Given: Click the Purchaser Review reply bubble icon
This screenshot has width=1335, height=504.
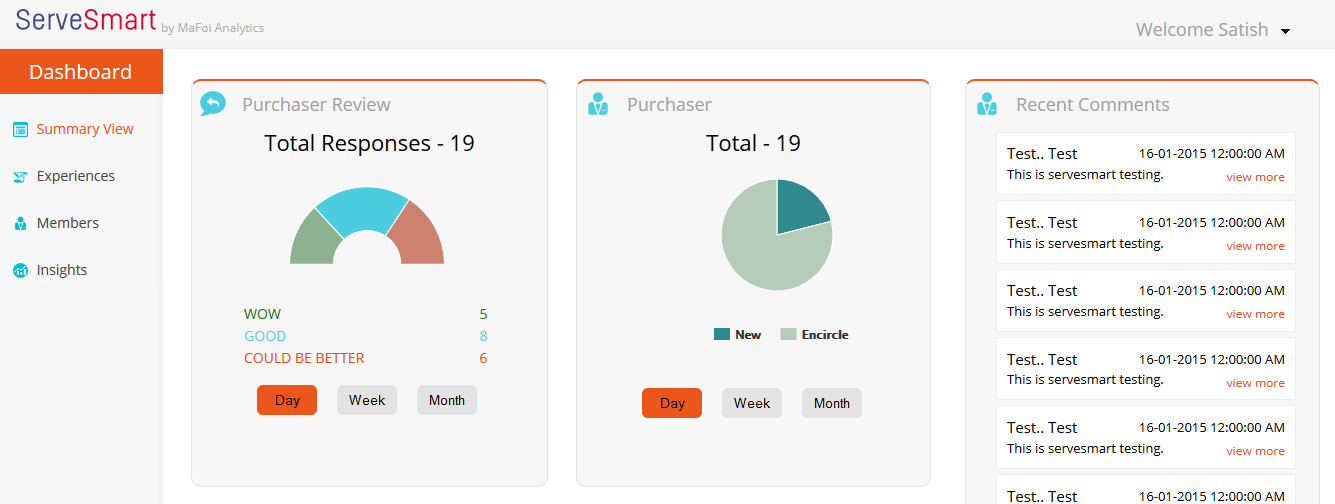Looking at the screenshot, I should click(x=212, y=104).
